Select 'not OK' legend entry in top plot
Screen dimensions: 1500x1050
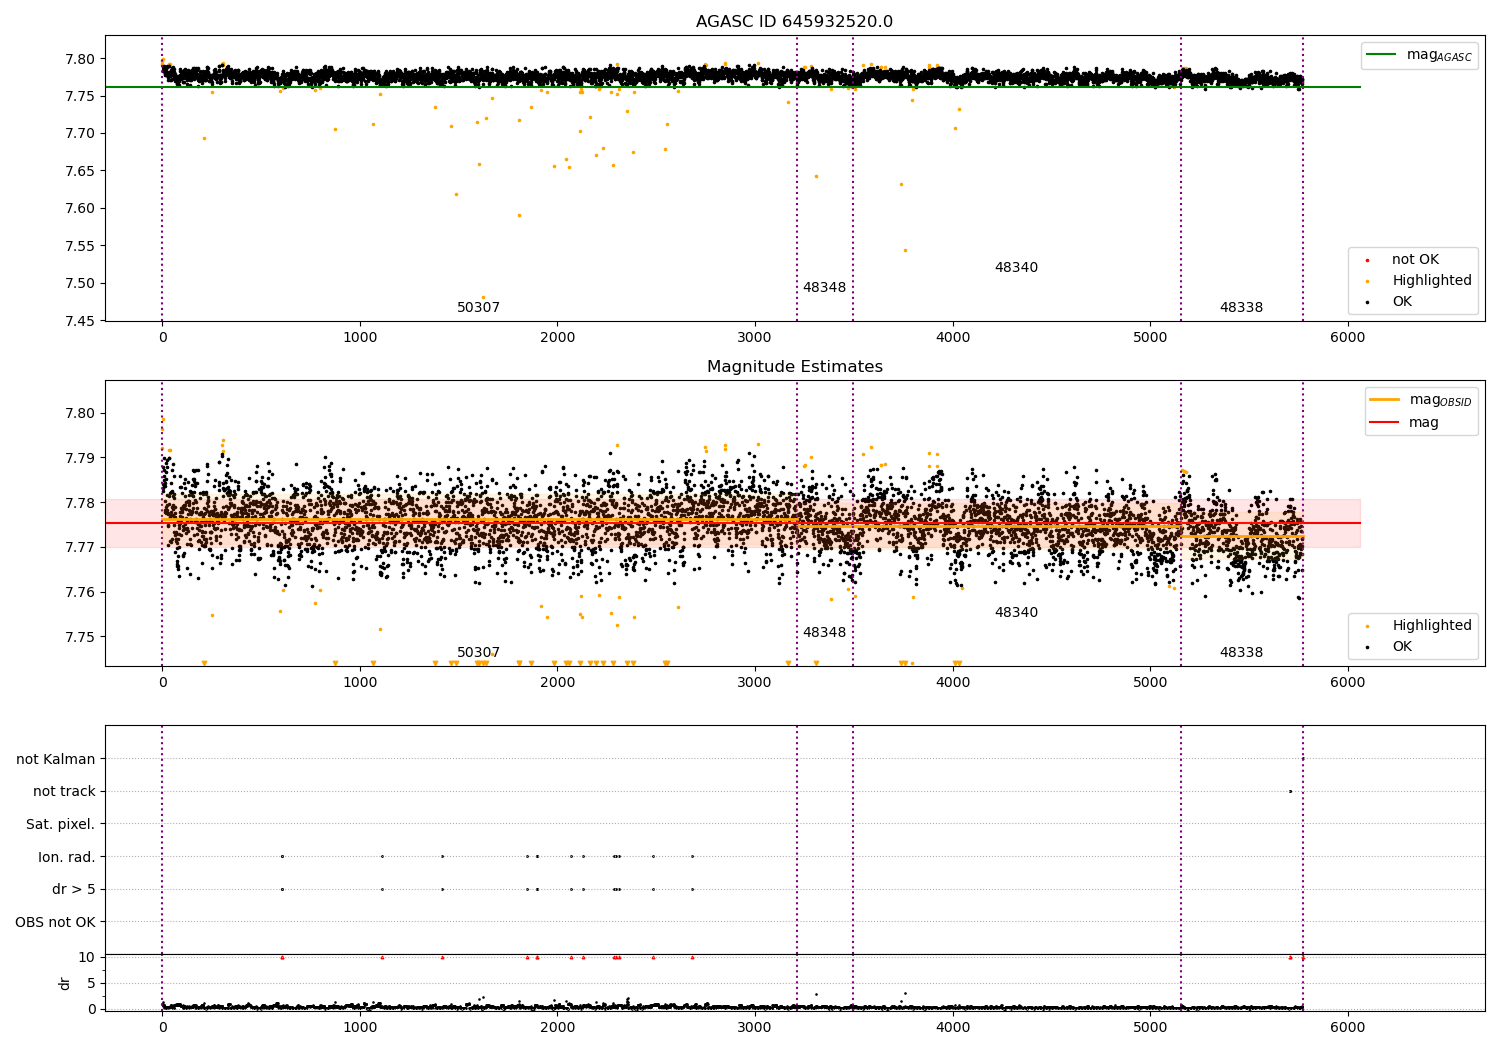pyautogui.click(x=1415, y=260)
